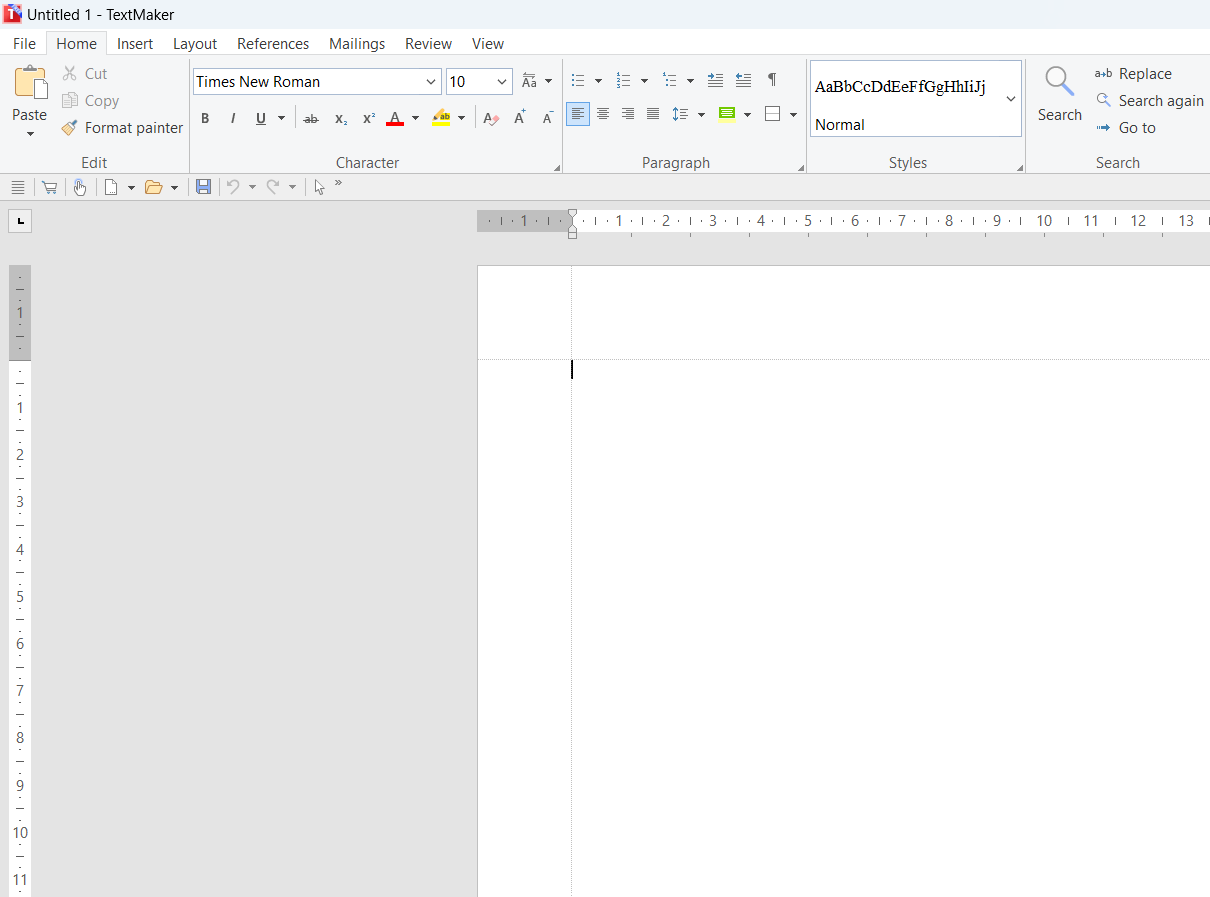Apply the red font color swatch
The image size is (1210, 897).
[395, 118]
